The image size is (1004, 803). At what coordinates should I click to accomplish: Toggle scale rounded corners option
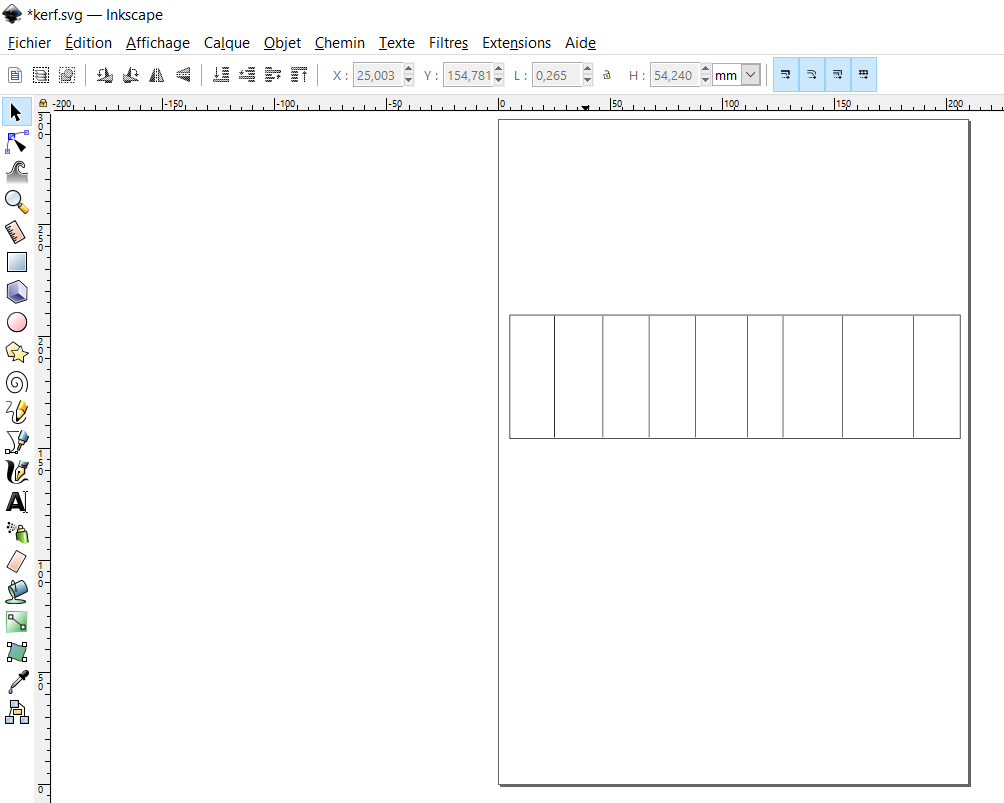click(x=811, y=75)
